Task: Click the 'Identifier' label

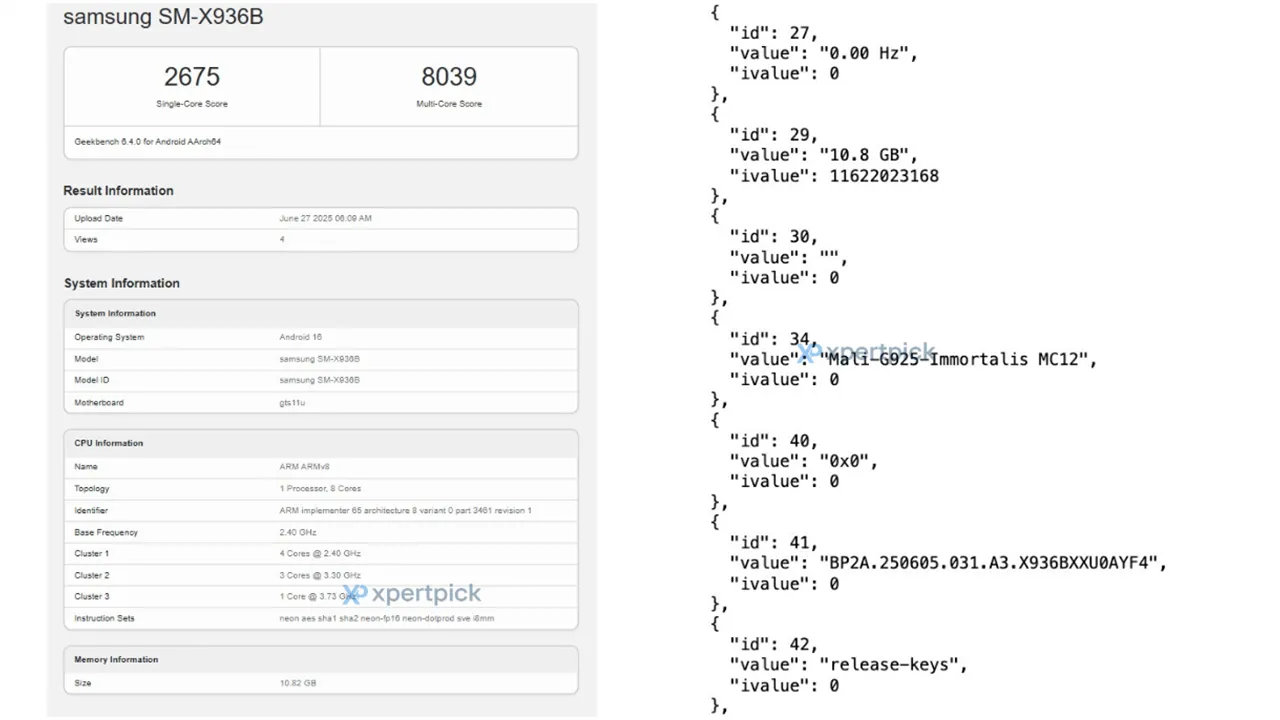Action: point(91,511)
